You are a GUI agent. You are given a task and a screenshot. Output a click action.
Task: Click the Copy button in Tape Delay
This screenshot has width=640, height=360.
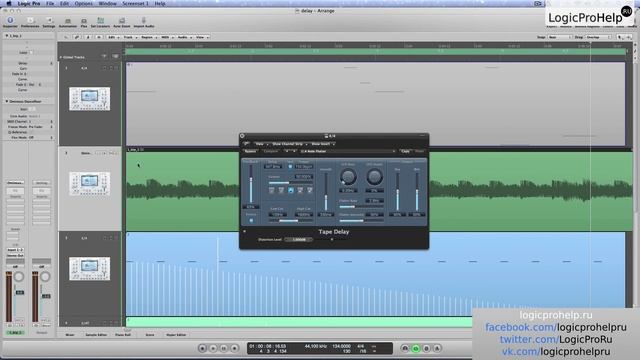pos(405,151)
